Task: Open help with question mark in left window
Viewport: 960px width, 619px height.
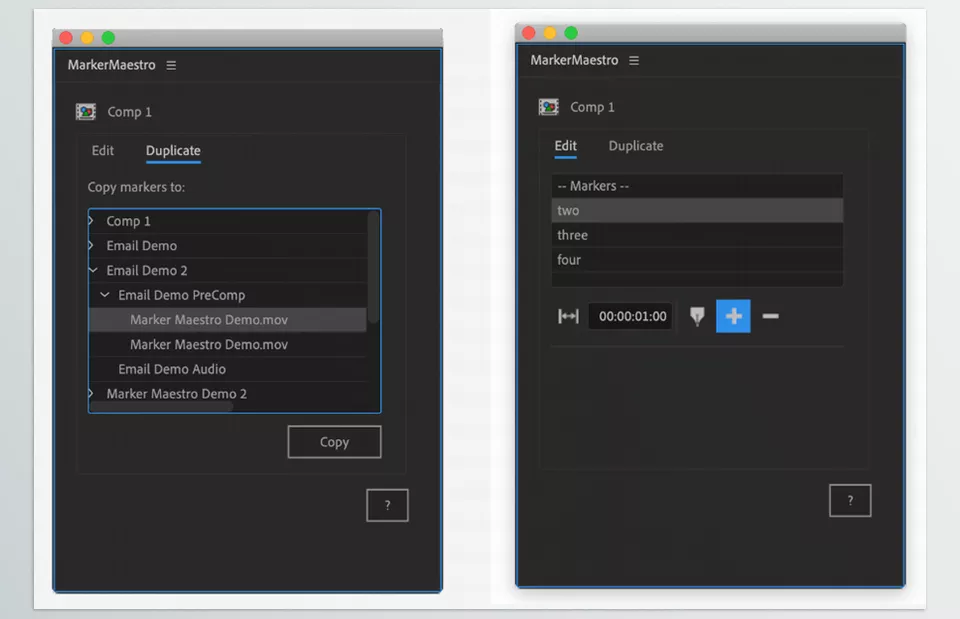Action: tap(388, 505)
